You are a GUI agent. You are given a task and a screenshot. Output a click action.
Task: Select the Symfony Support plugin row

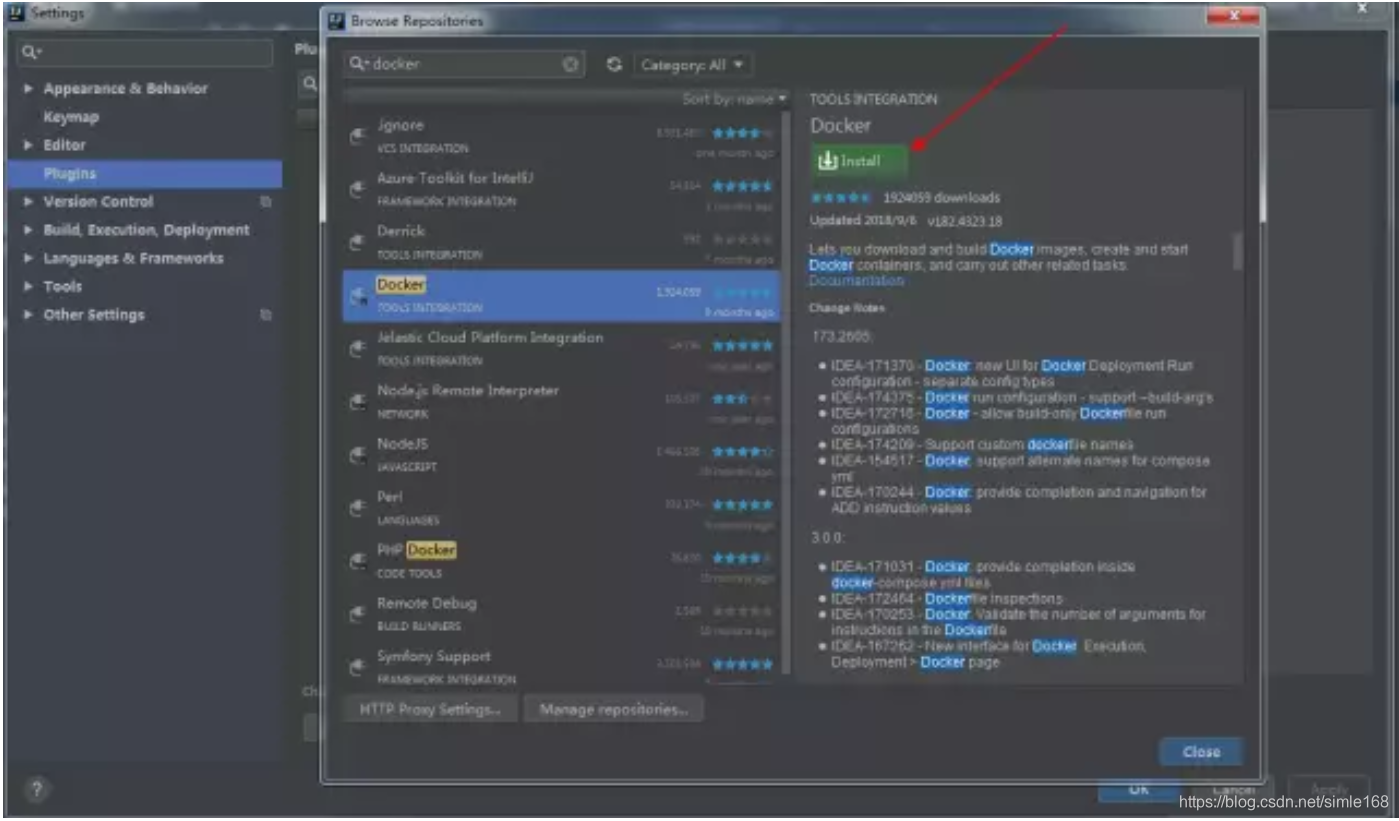(x=561, y=664)
